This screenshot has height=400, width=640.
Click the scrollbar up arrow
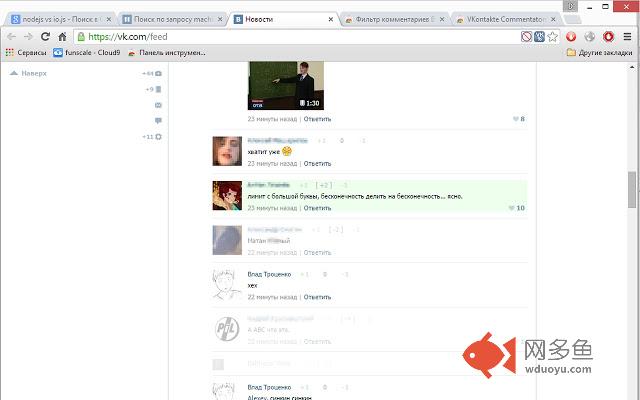(632, 67)
